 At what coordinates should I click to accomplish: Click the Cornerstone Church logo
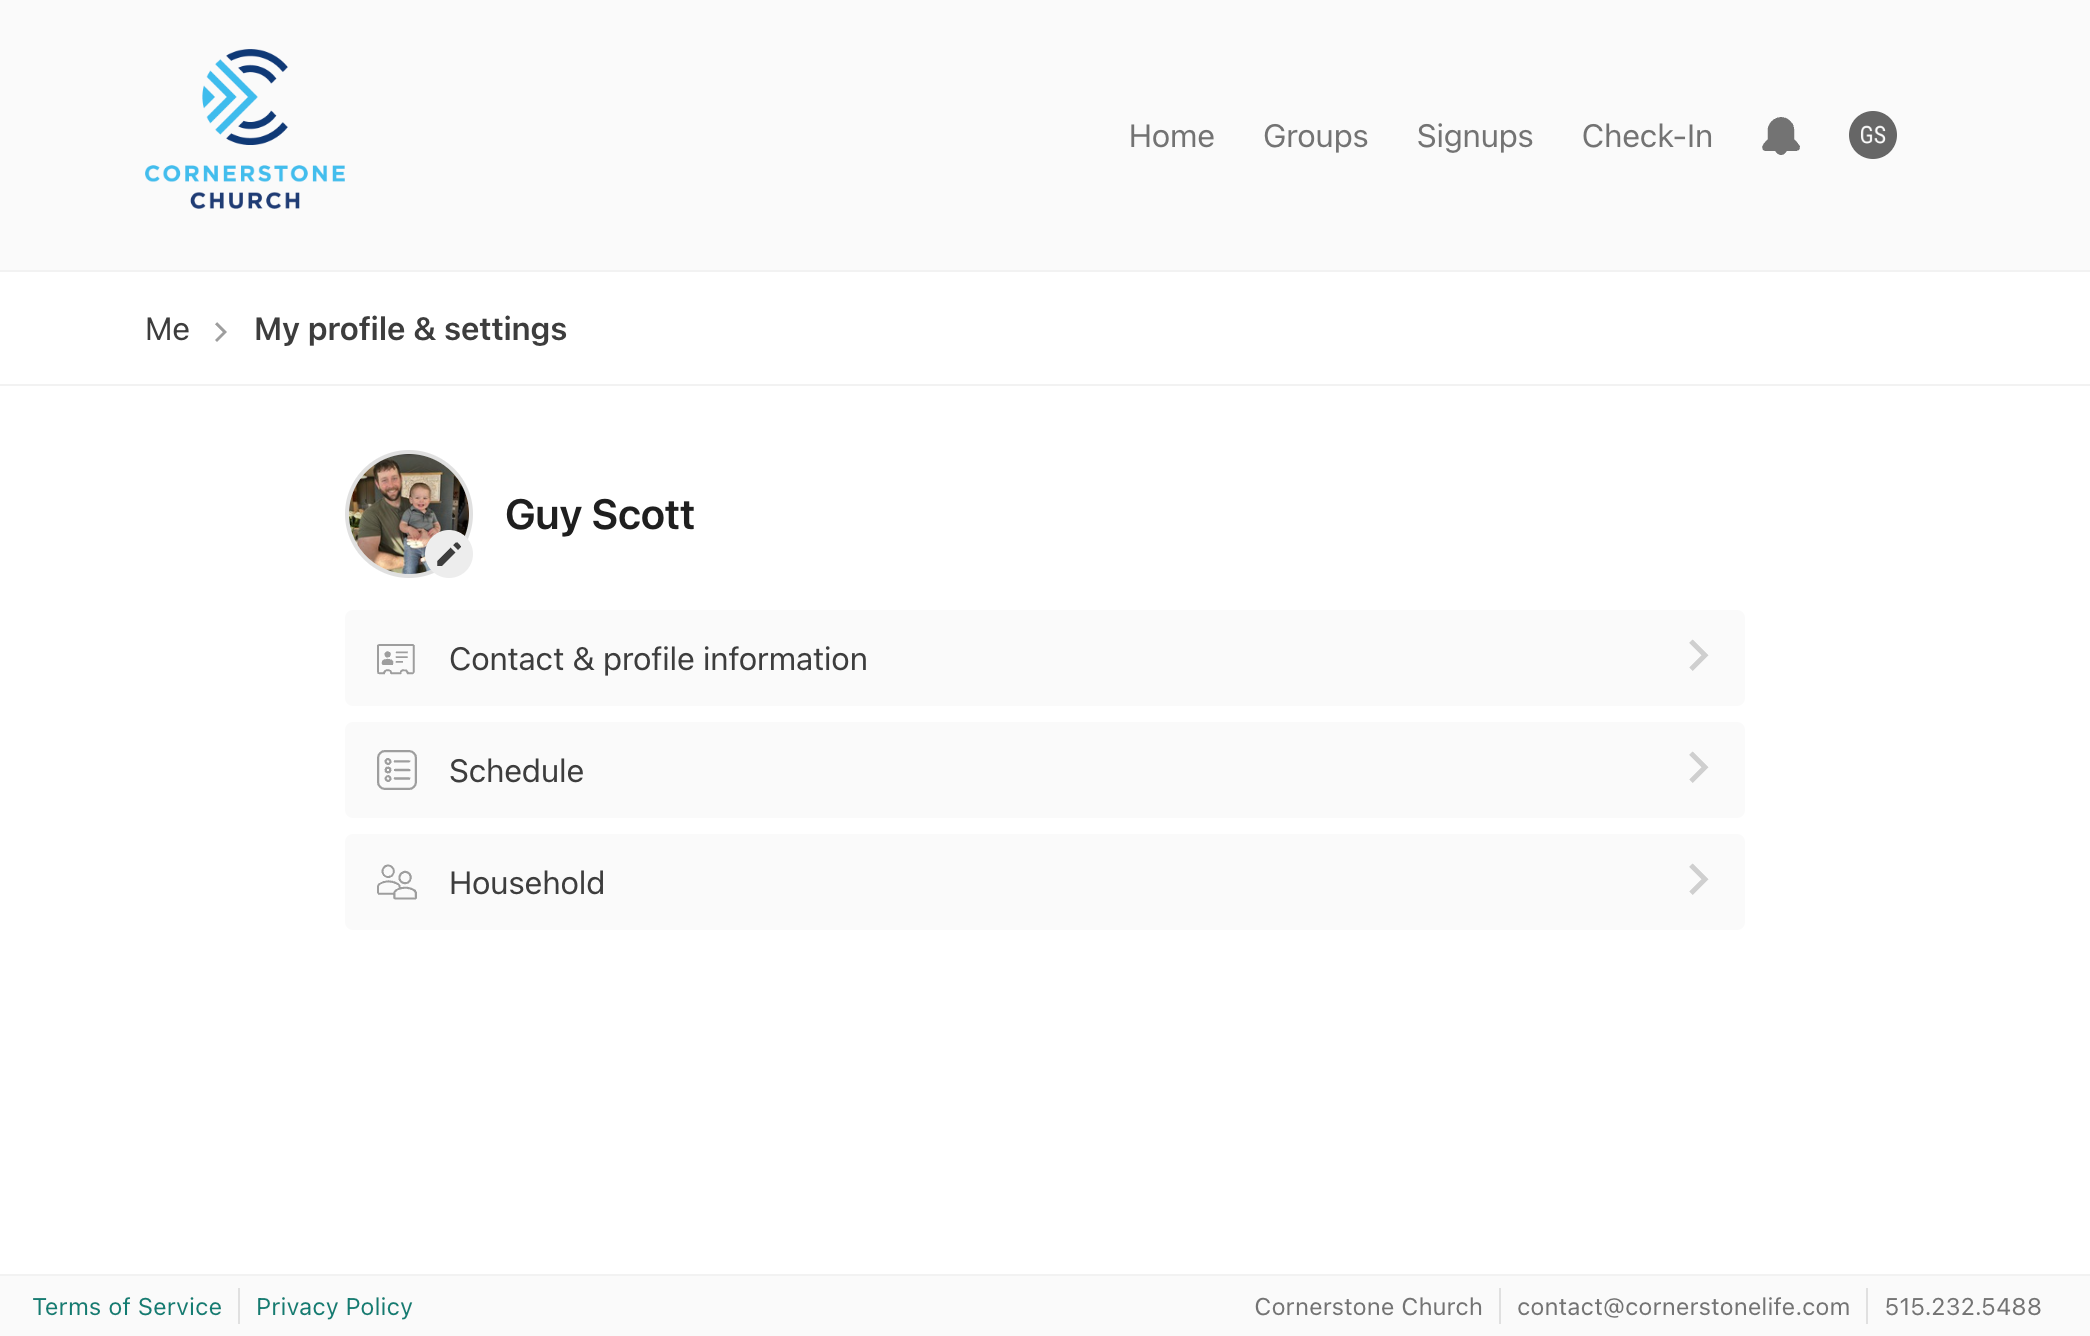(245, 130)
